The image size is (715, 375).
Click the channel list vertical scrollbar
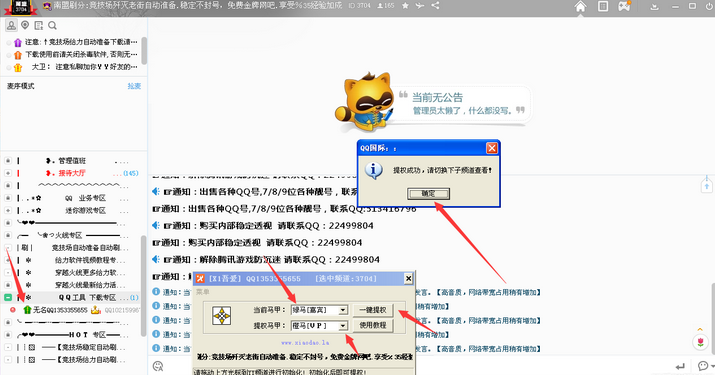tap(144, 283)
